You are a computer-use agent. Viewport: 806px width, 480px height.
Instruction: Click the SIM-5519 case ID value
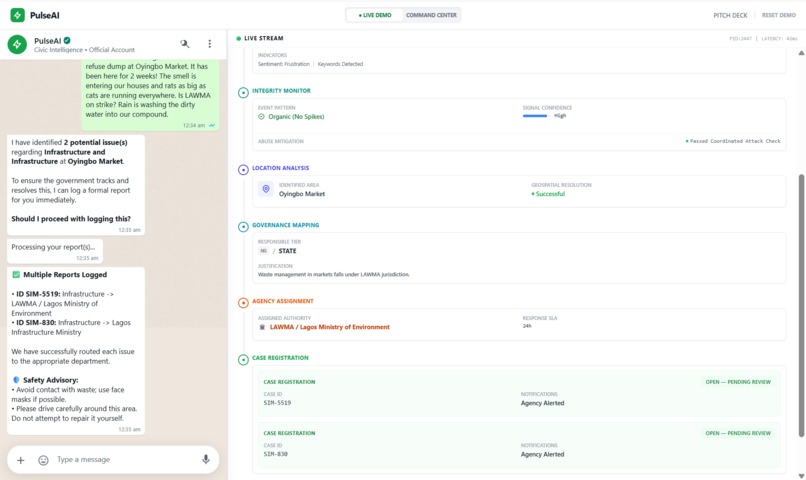pyautogui.click(x=277, y=403)
